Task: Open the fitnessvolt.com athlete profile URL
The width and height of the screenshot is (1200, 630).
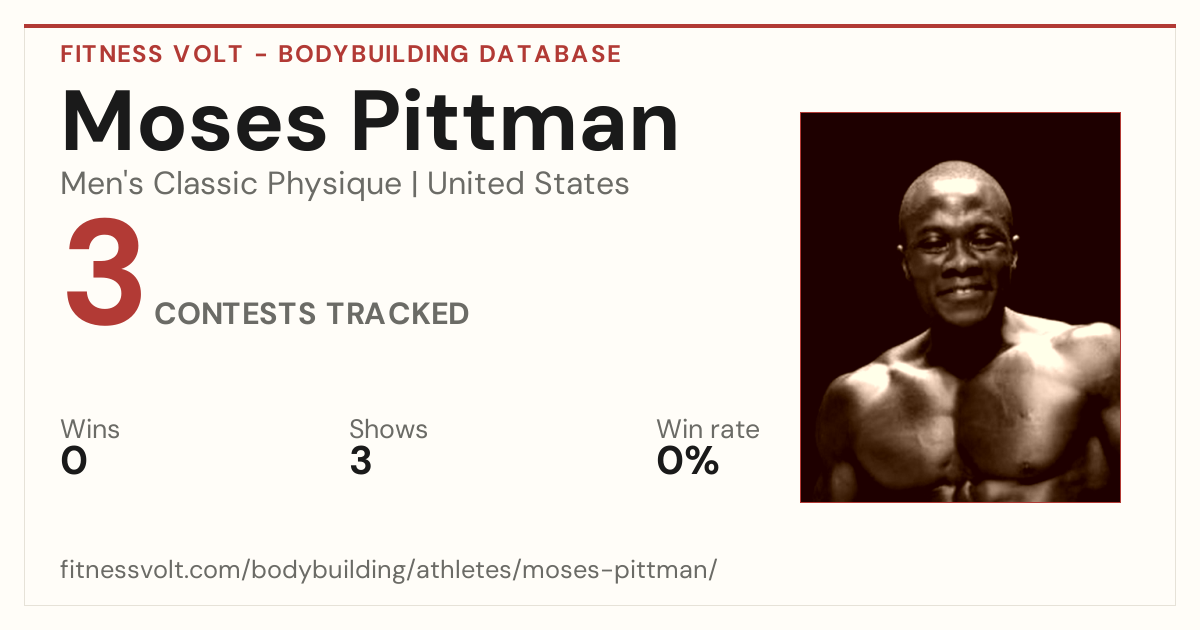Action: [389, 570]
